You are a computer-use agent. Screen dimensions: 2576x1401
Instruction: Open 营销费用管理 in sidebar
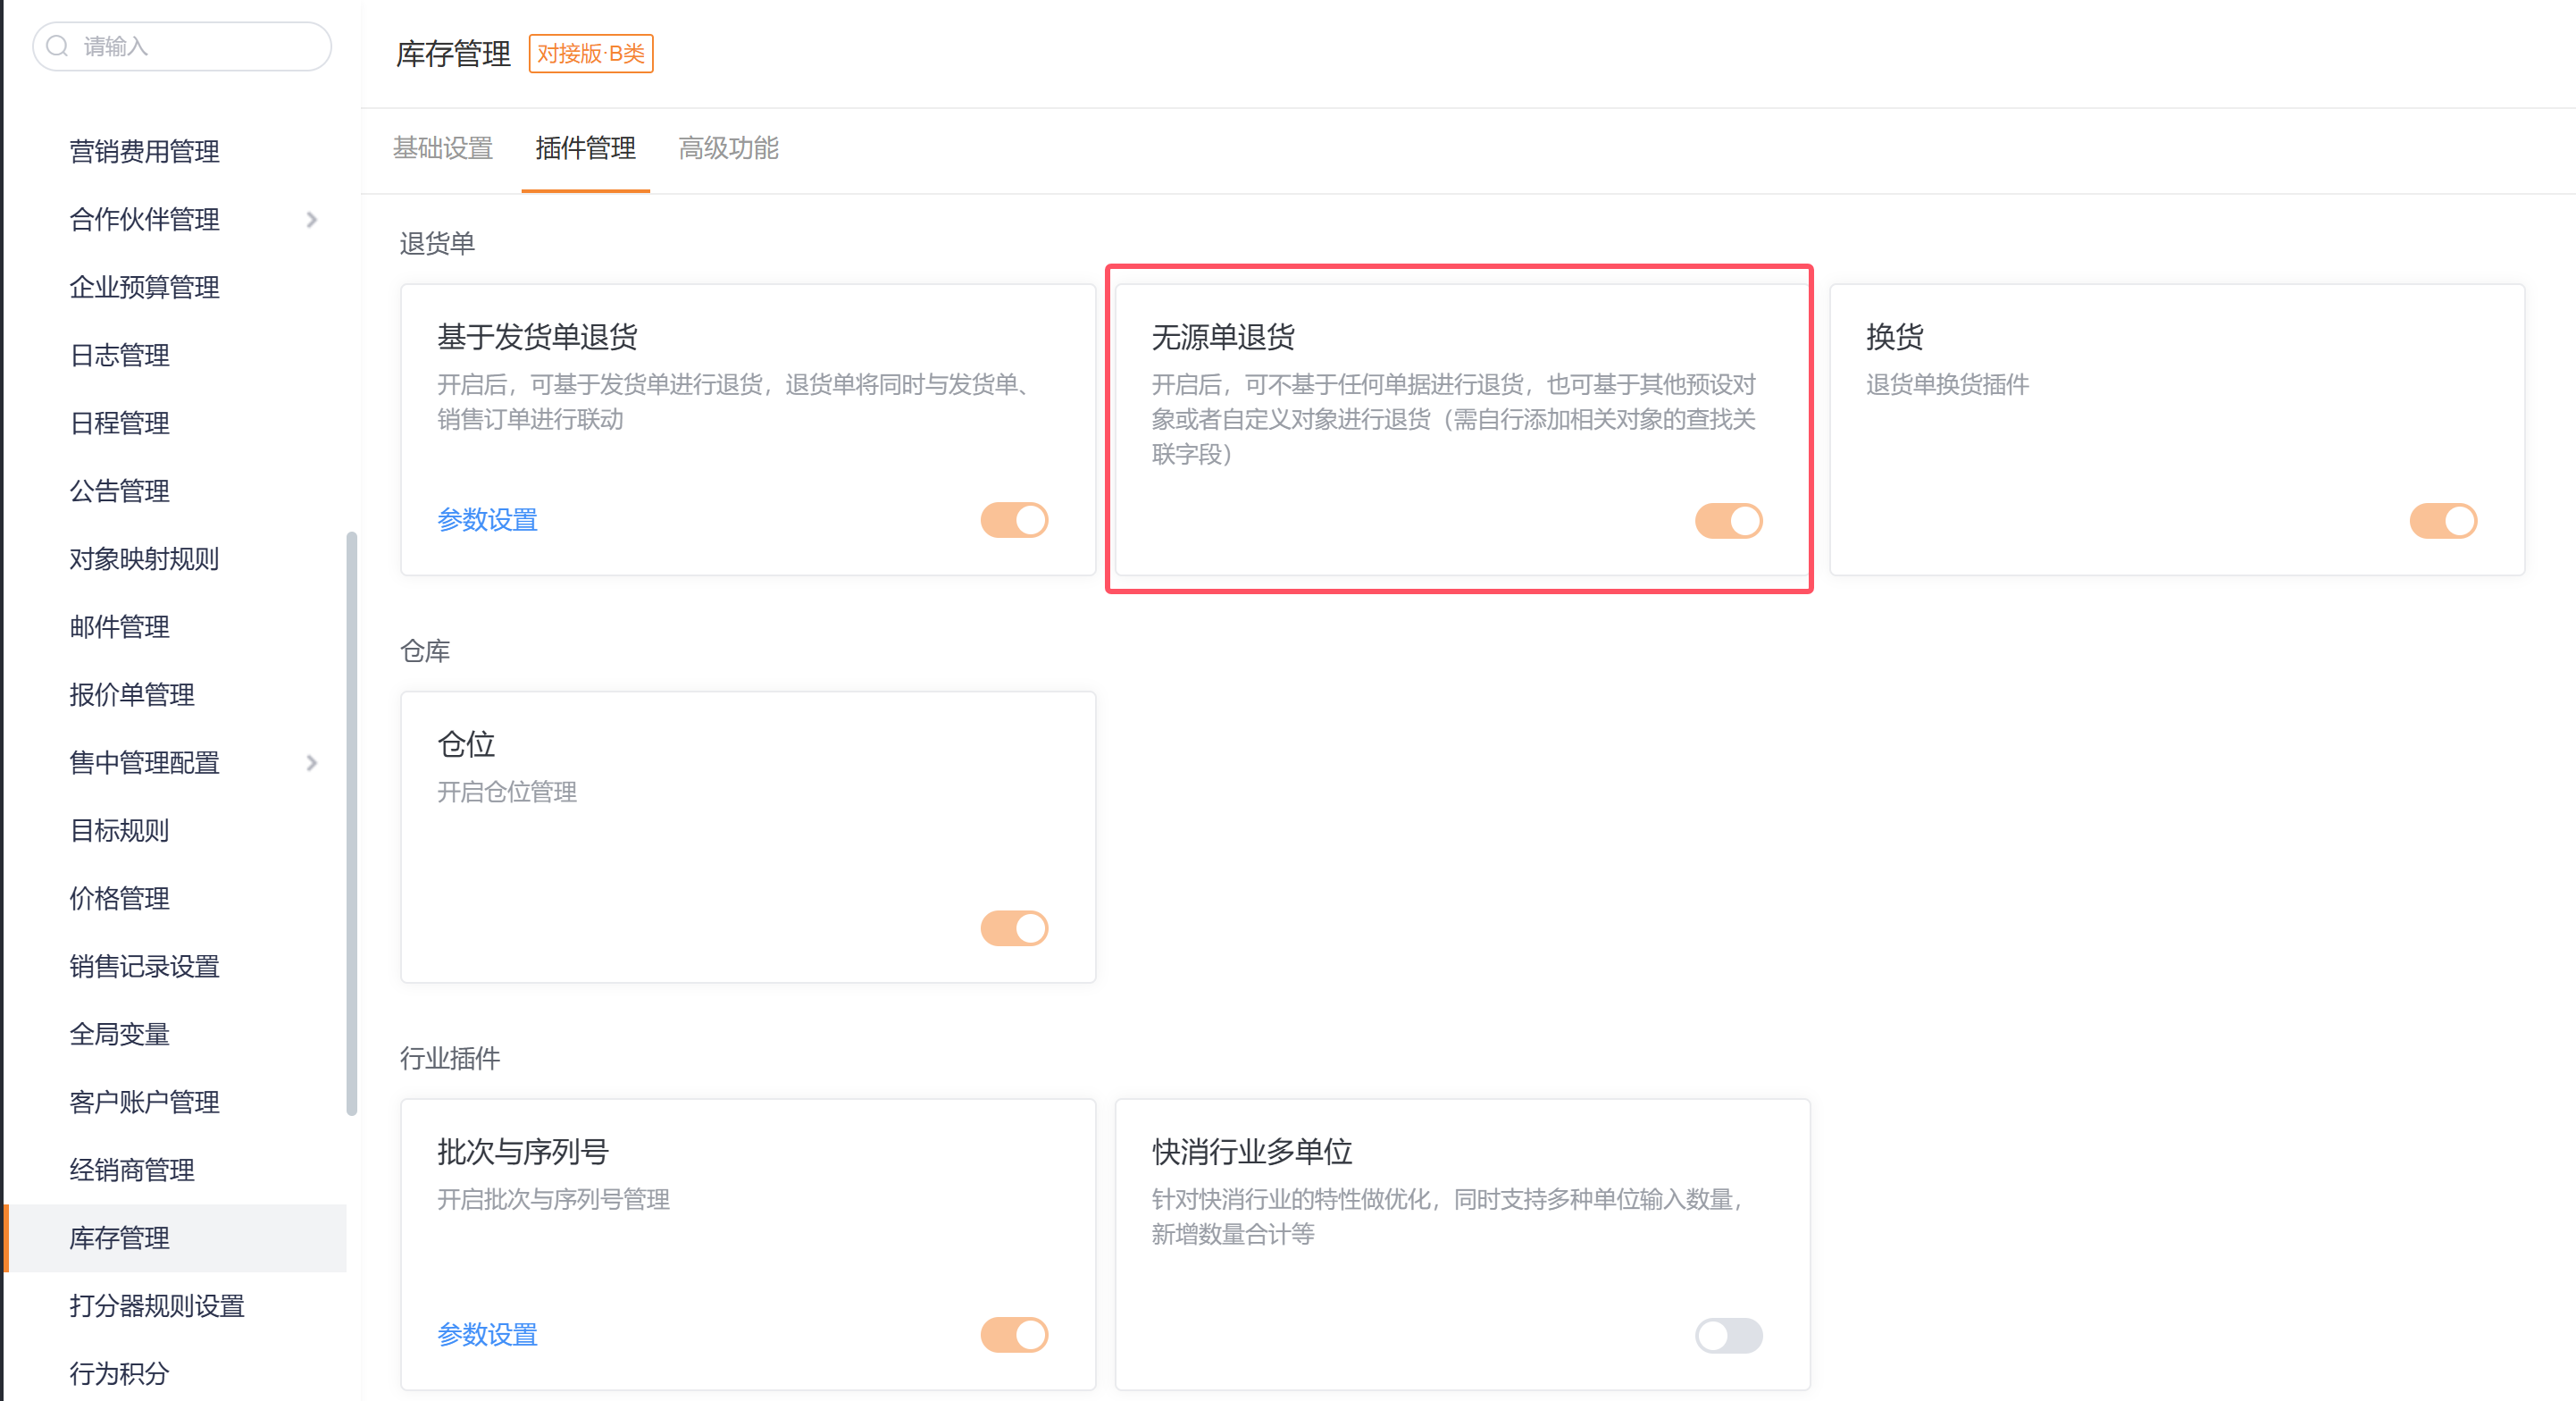click(x=144, y=151)
